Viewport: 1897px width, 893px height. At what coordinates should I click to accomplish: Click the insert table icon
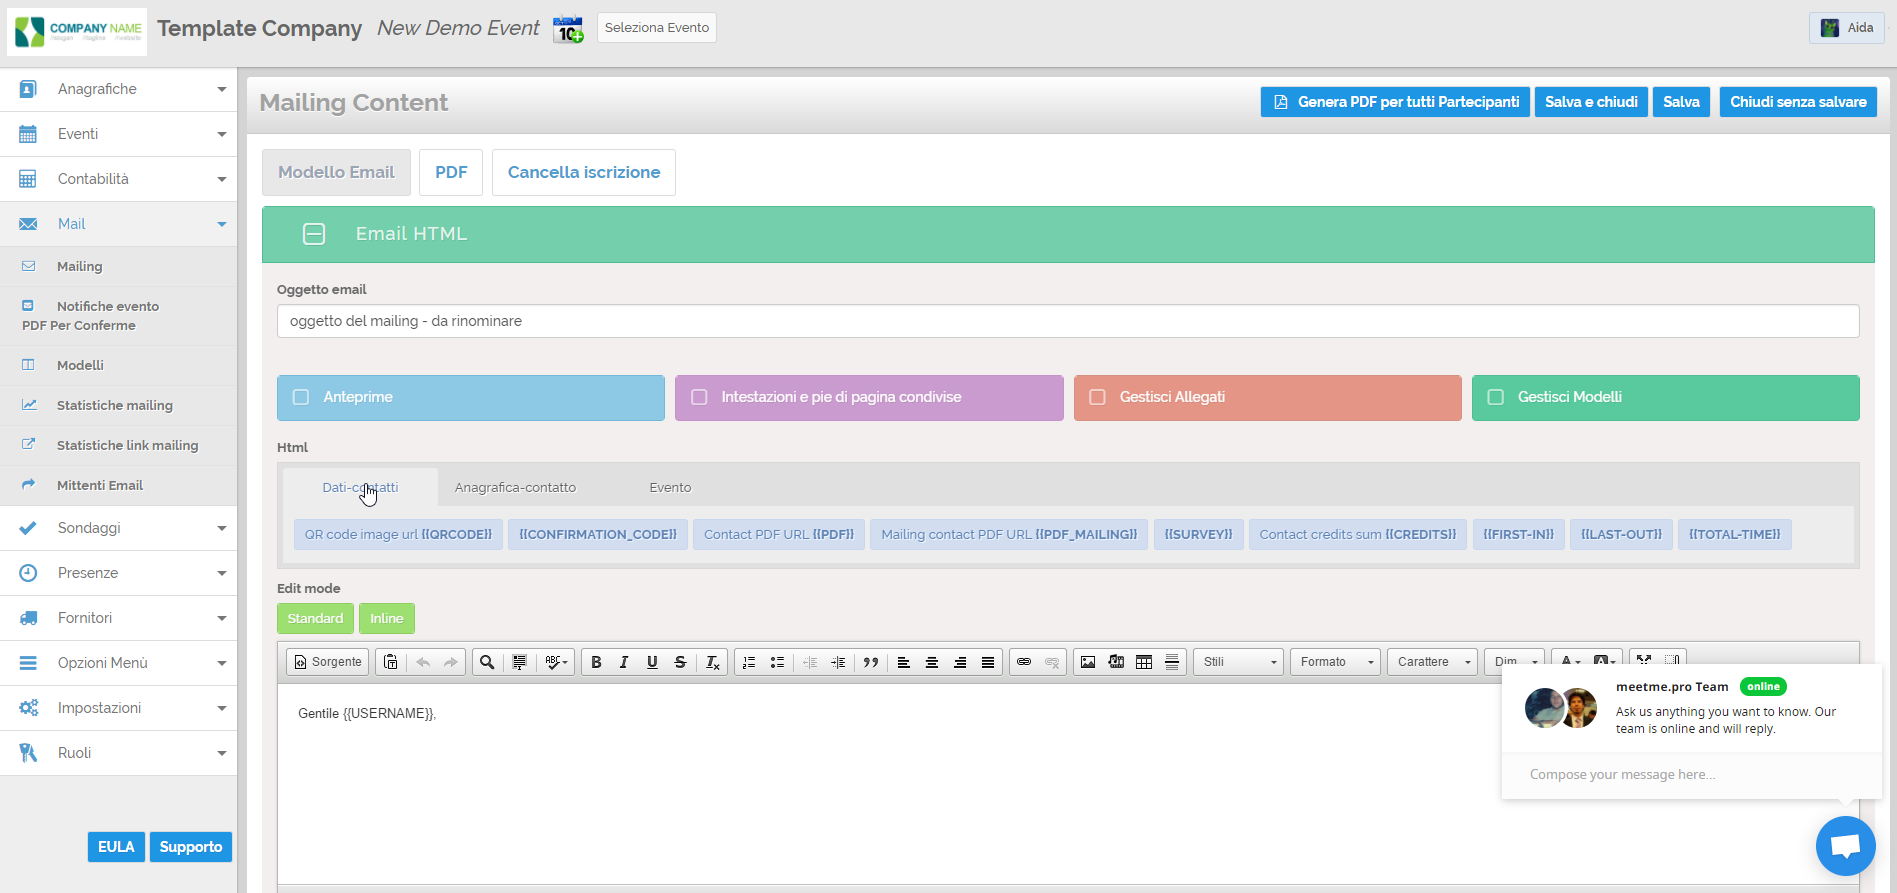coord(1144,662)
